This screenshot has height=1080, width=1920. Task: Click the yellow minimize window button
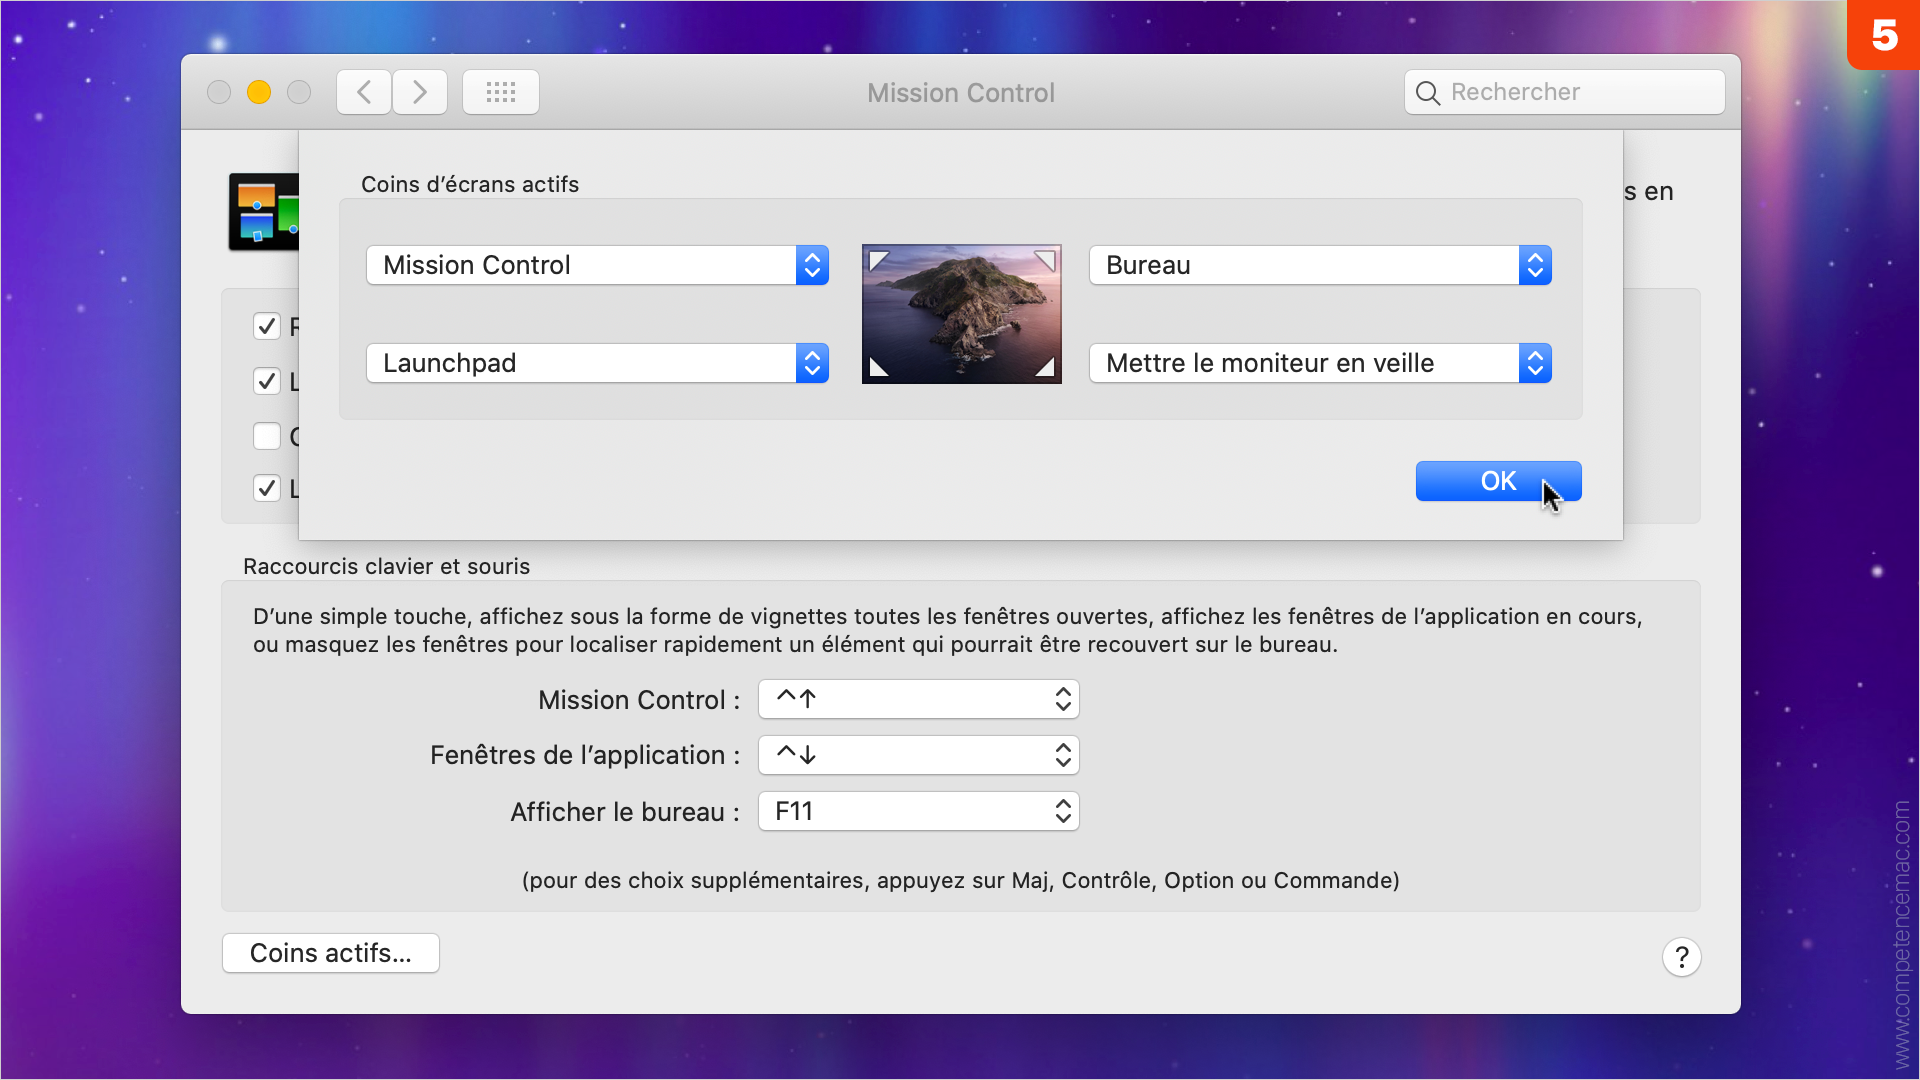click(259, 92)
